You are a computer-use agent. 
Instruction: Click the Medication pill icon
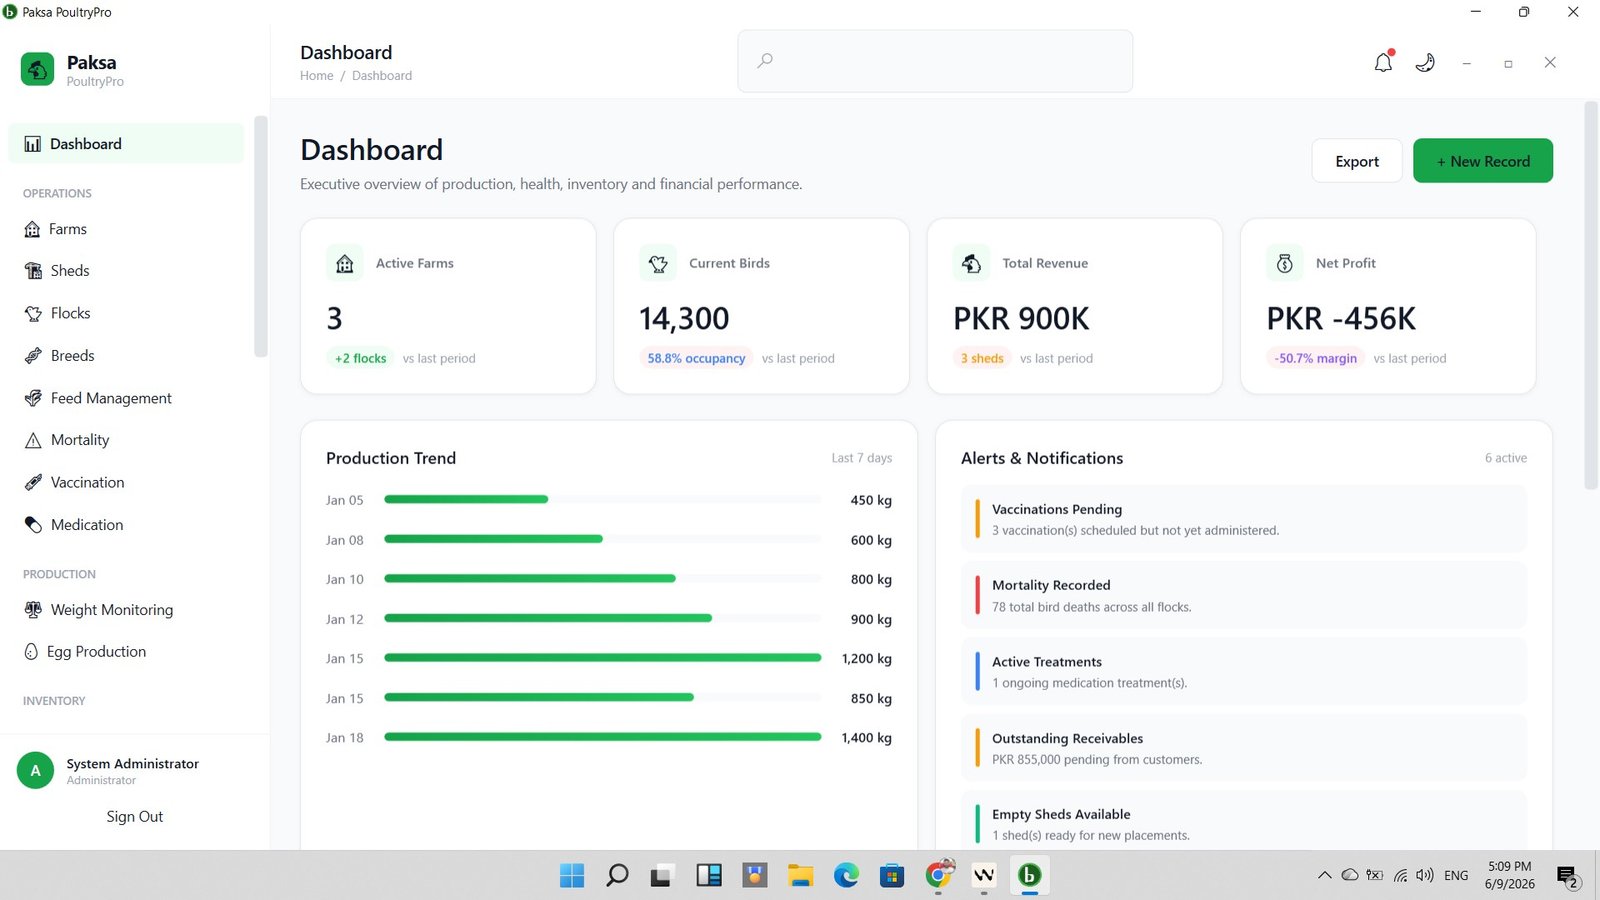coord(33,525)
